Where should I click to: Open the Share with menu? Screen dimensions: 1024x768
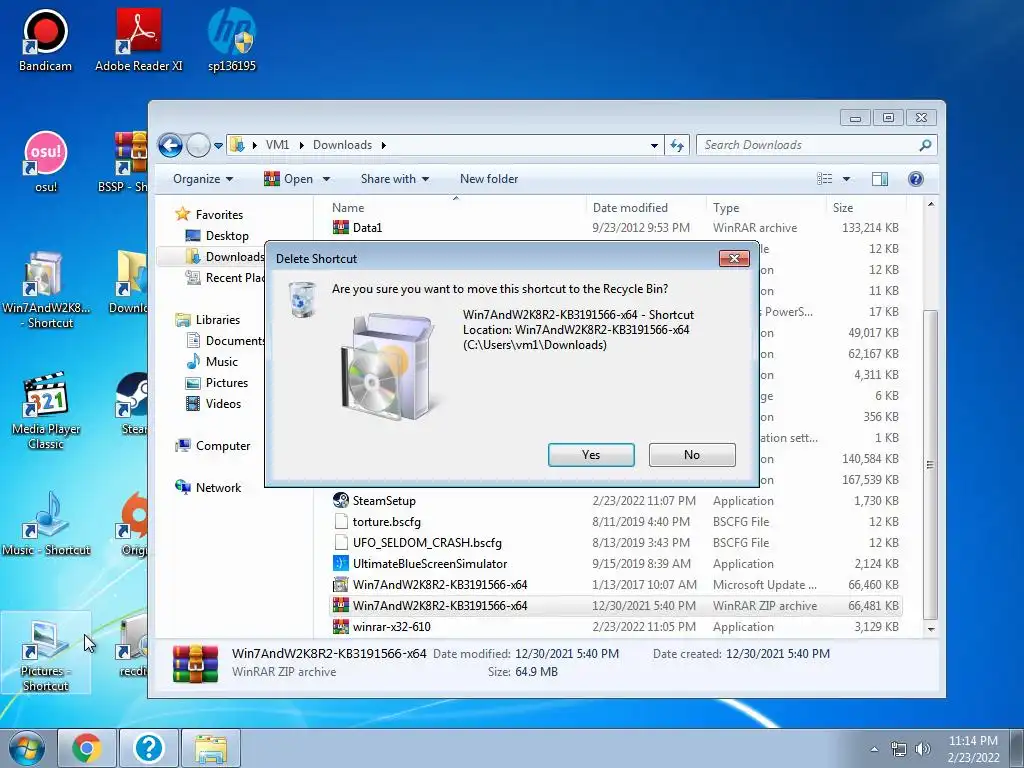click(x=394, y=179)
